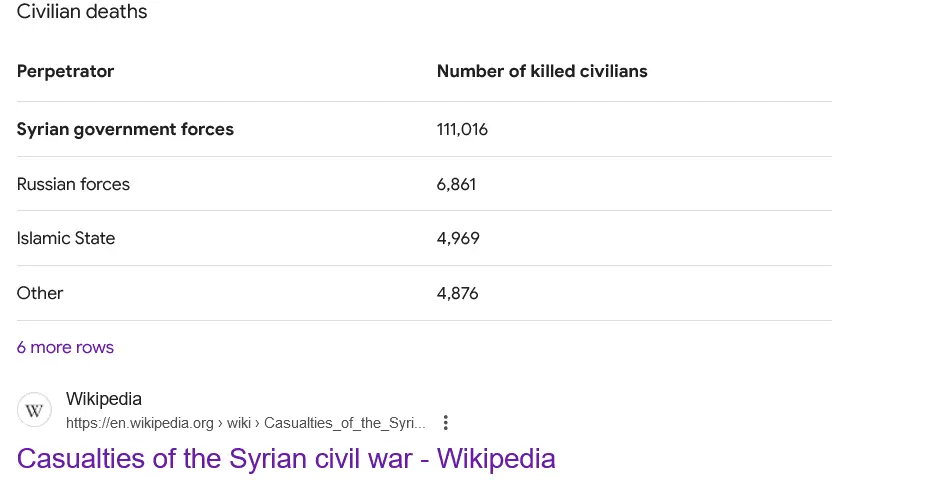Select the Other row label
Image resolution: width=933 pixels, height=488 pixels.
click(x=40, y=293)
